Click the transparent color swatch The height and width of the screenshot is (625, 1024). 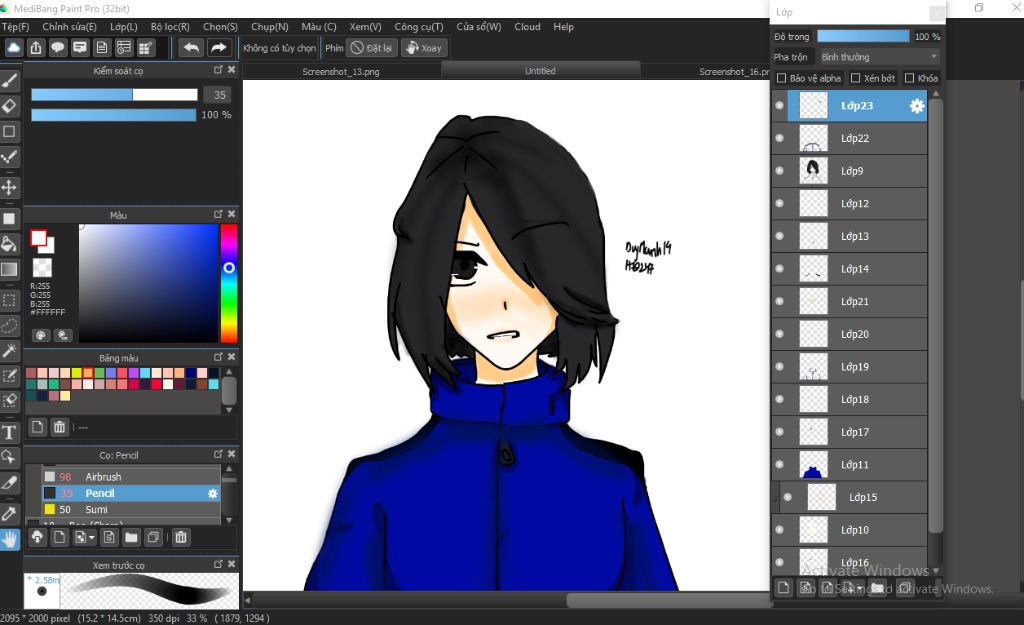pos(42,268)
